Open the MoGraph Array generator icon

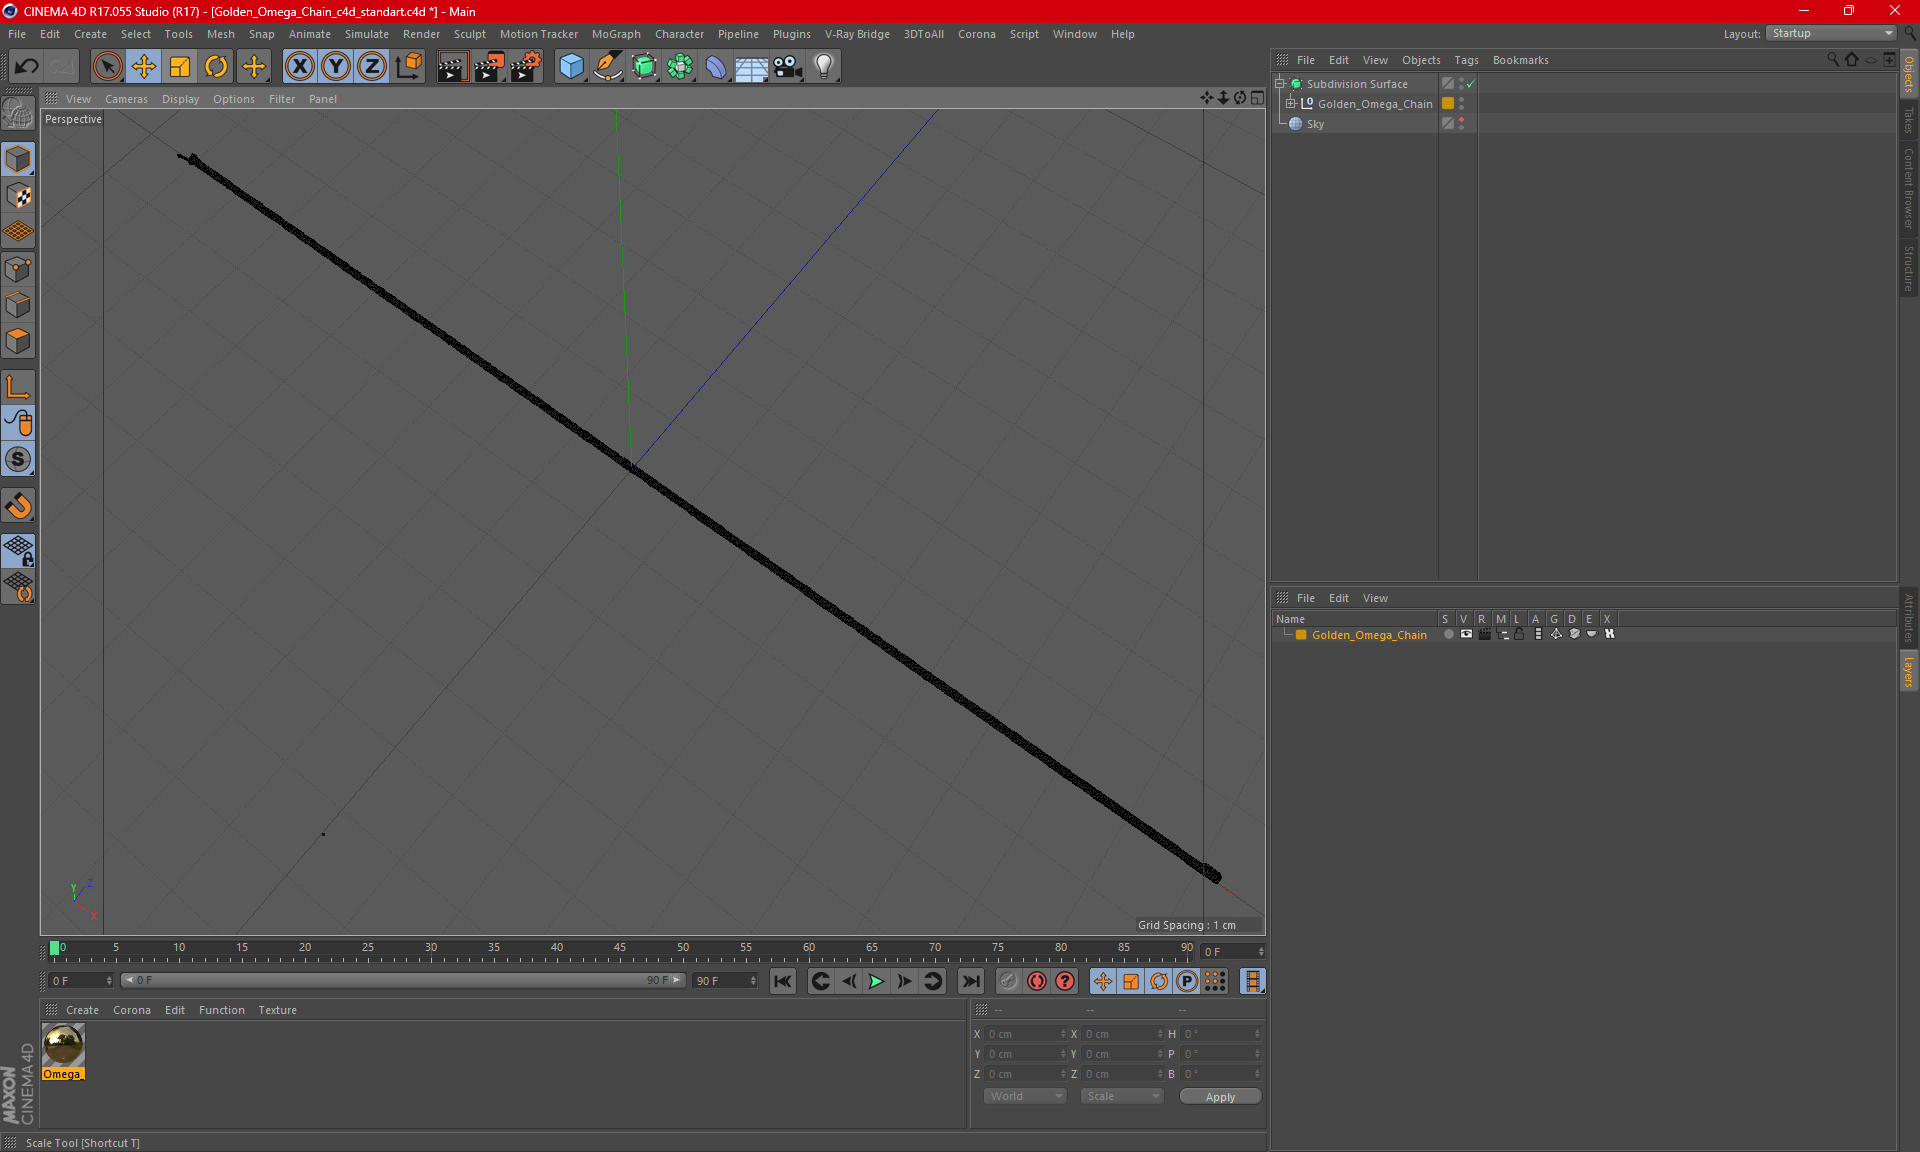[680, 67]
